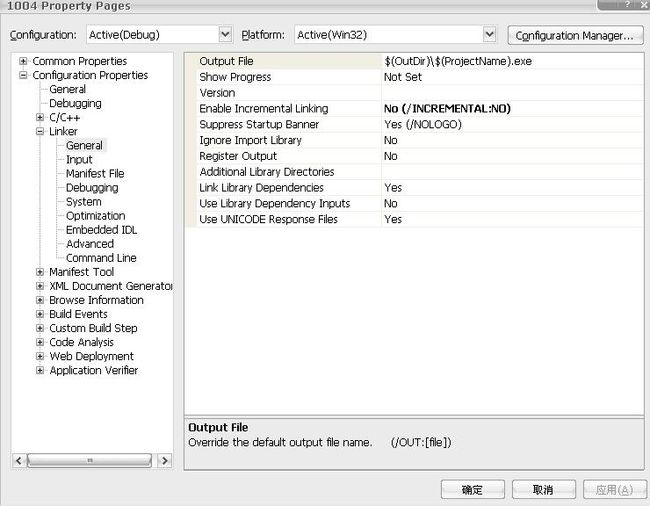Collapse the Configuration Properties node
The image size is (650, 506).
tap(23, 75)
